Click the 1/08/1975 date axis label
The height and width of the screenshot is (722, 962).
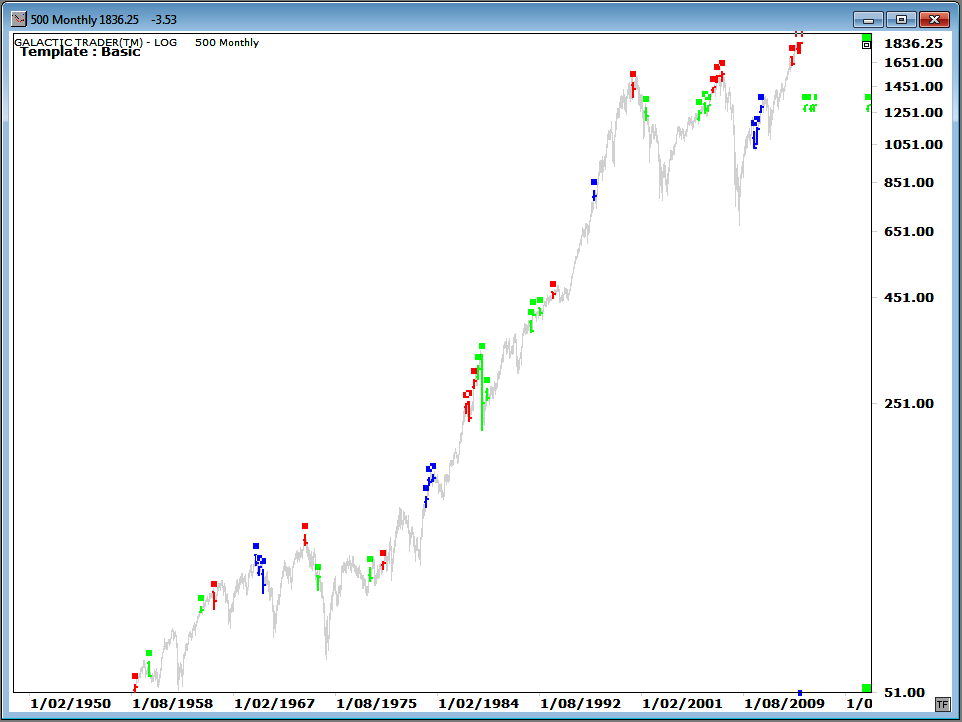376,704
